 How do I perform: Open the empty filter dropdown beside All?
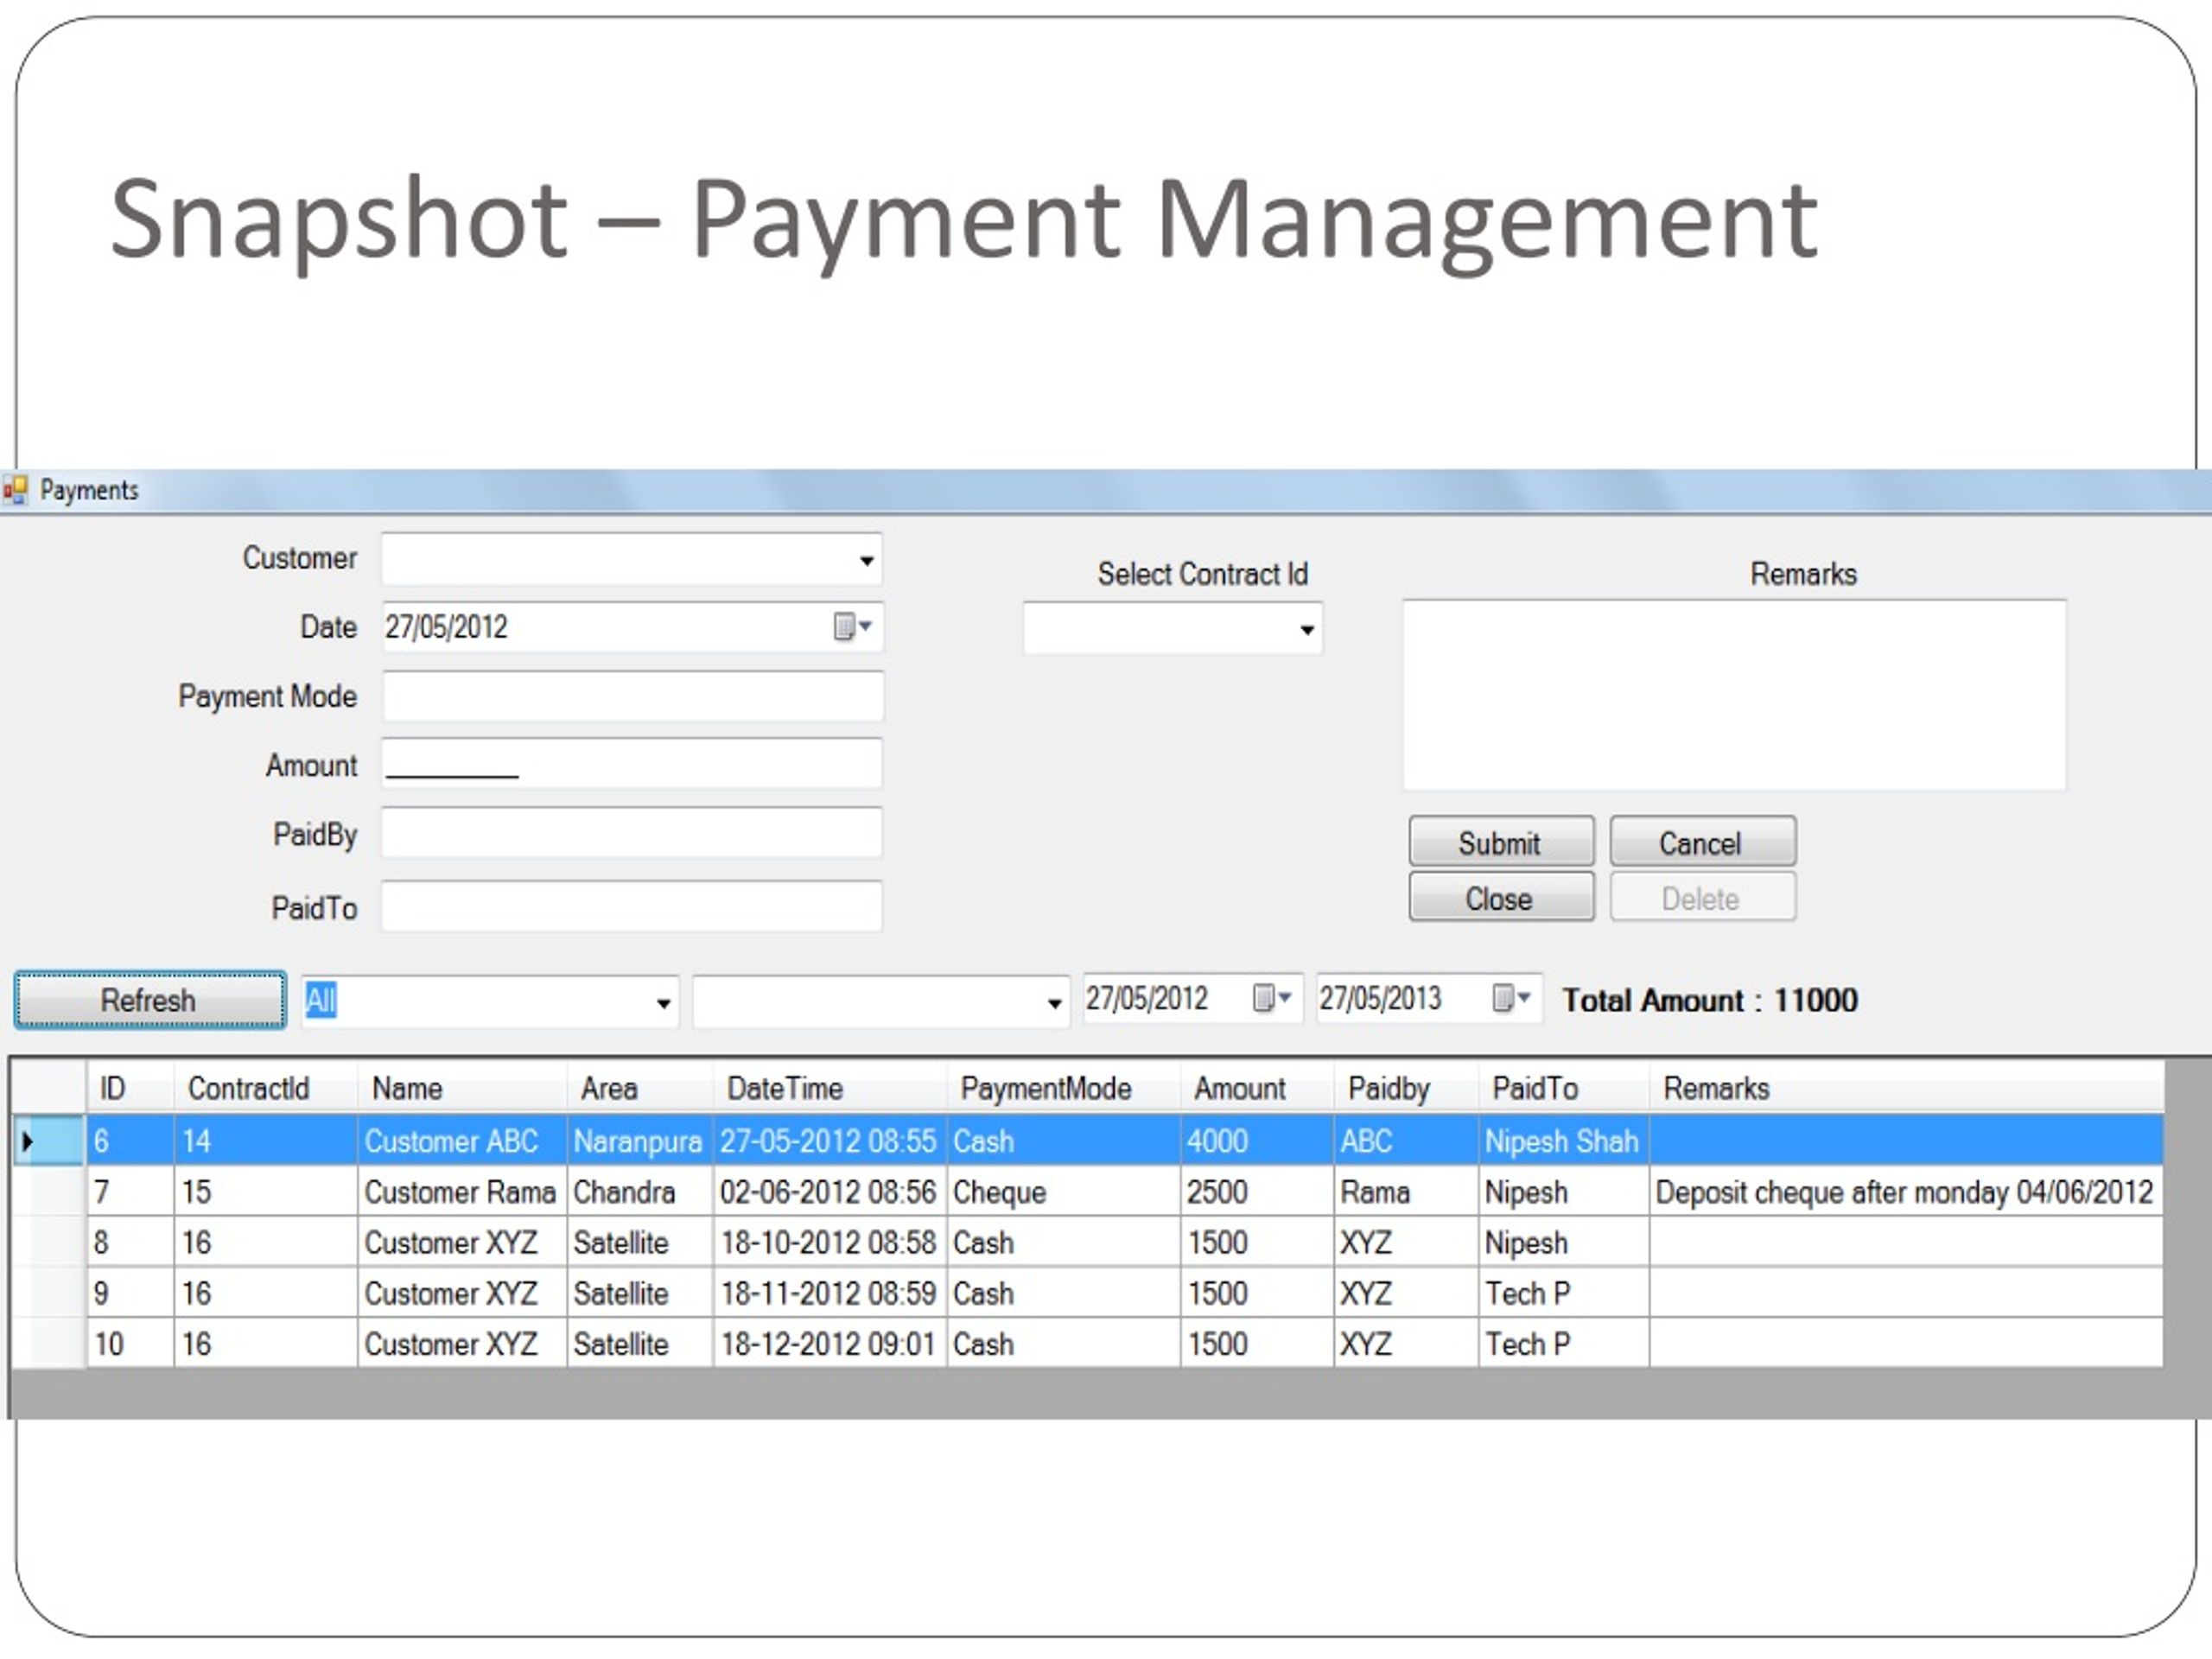1054,1002
